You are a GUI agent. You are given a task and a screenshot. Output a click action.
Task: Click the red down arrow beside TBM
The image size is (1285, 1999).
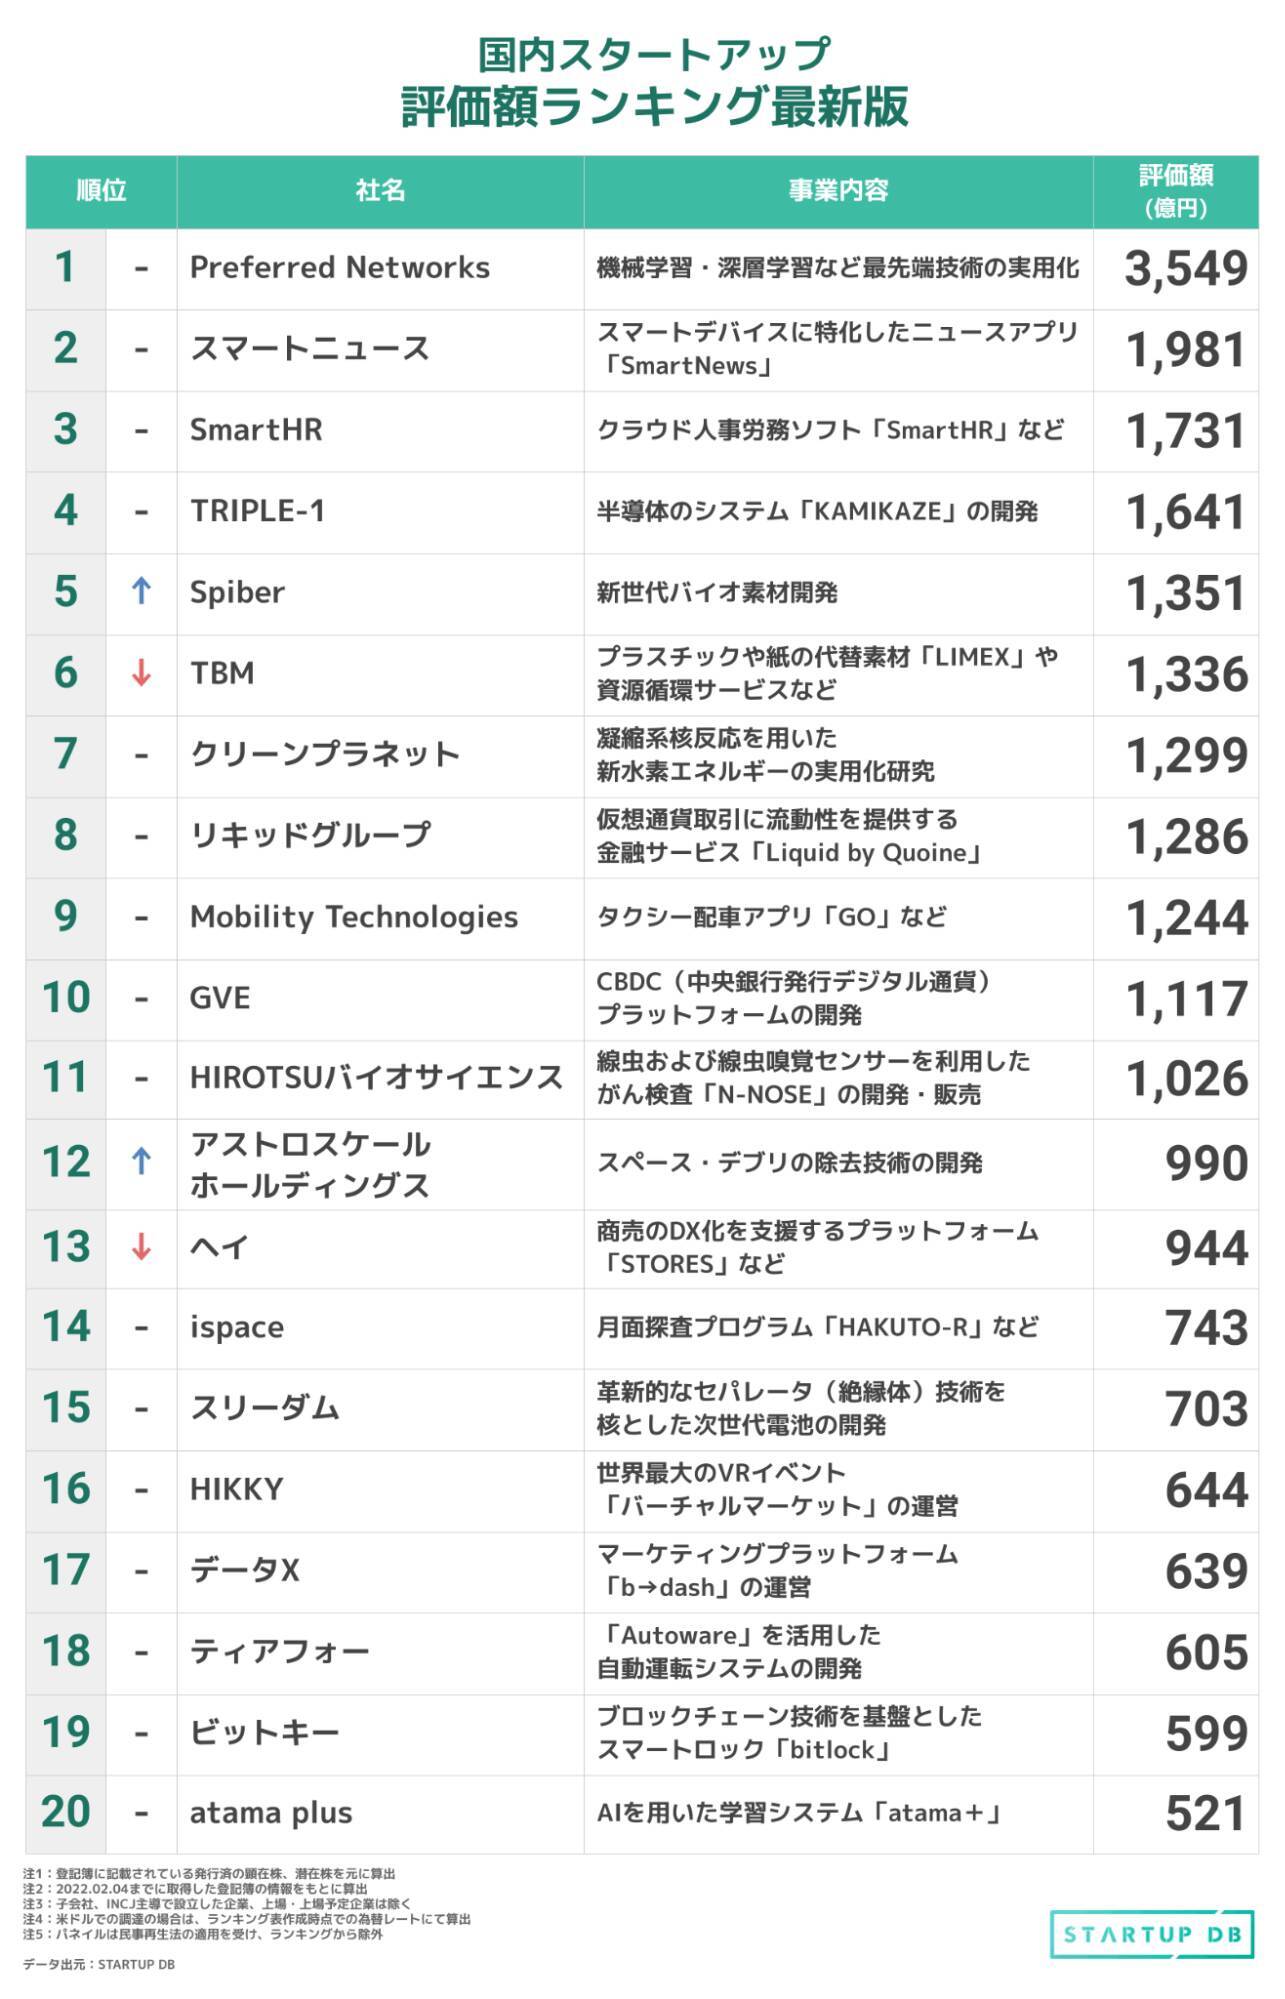coord(141,673)
